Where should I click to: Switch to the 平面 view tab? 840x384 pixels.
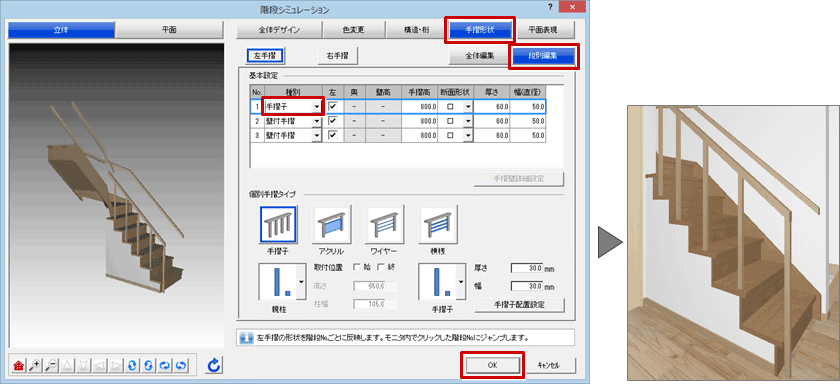(x=169, y=30)
